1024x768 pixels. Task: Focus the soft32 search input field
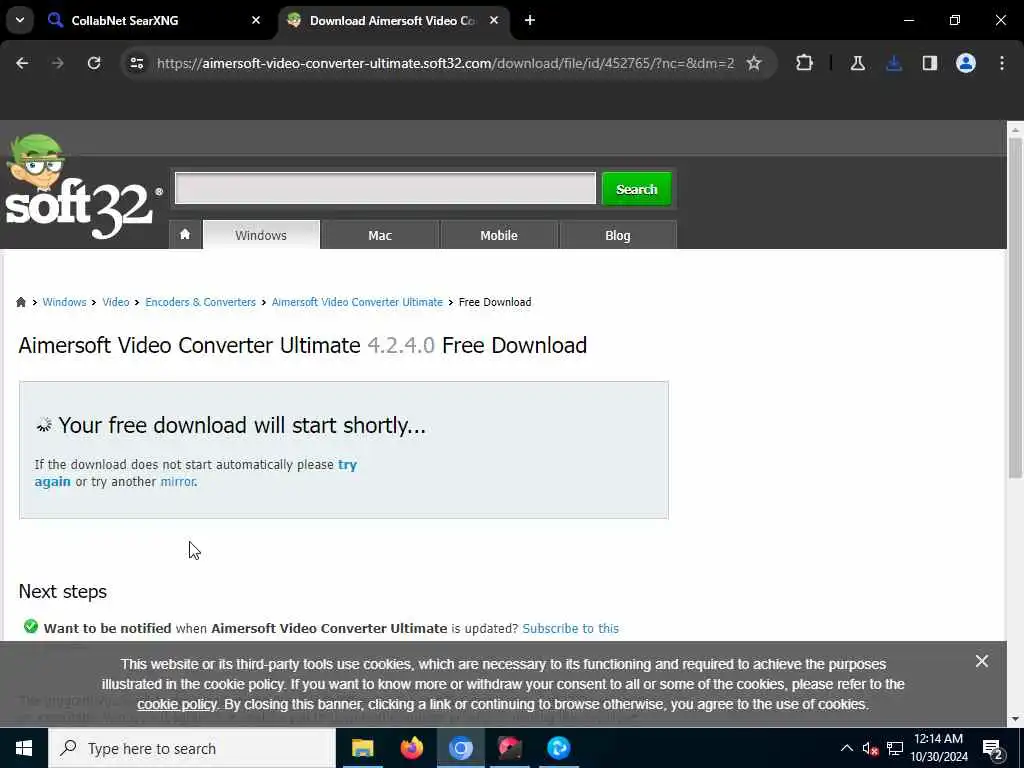(x=385, y=188)
